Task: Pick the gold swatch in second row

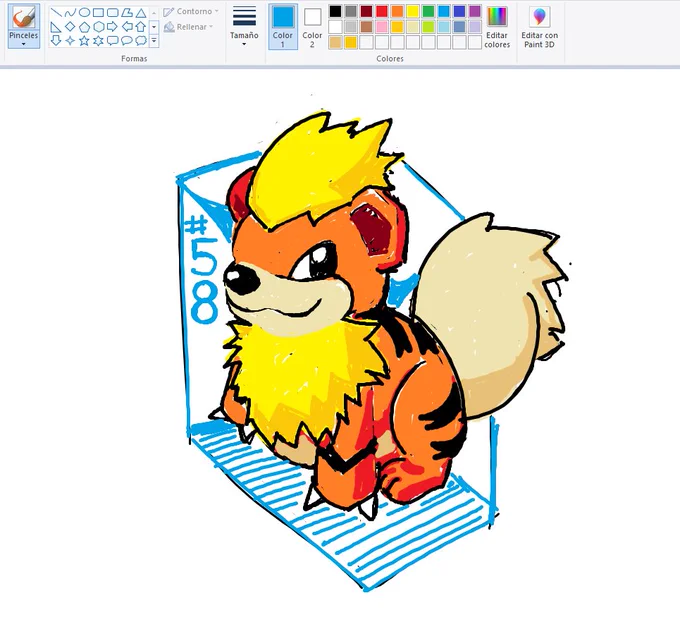Action: pyautogui.click(x=397, y=27)
